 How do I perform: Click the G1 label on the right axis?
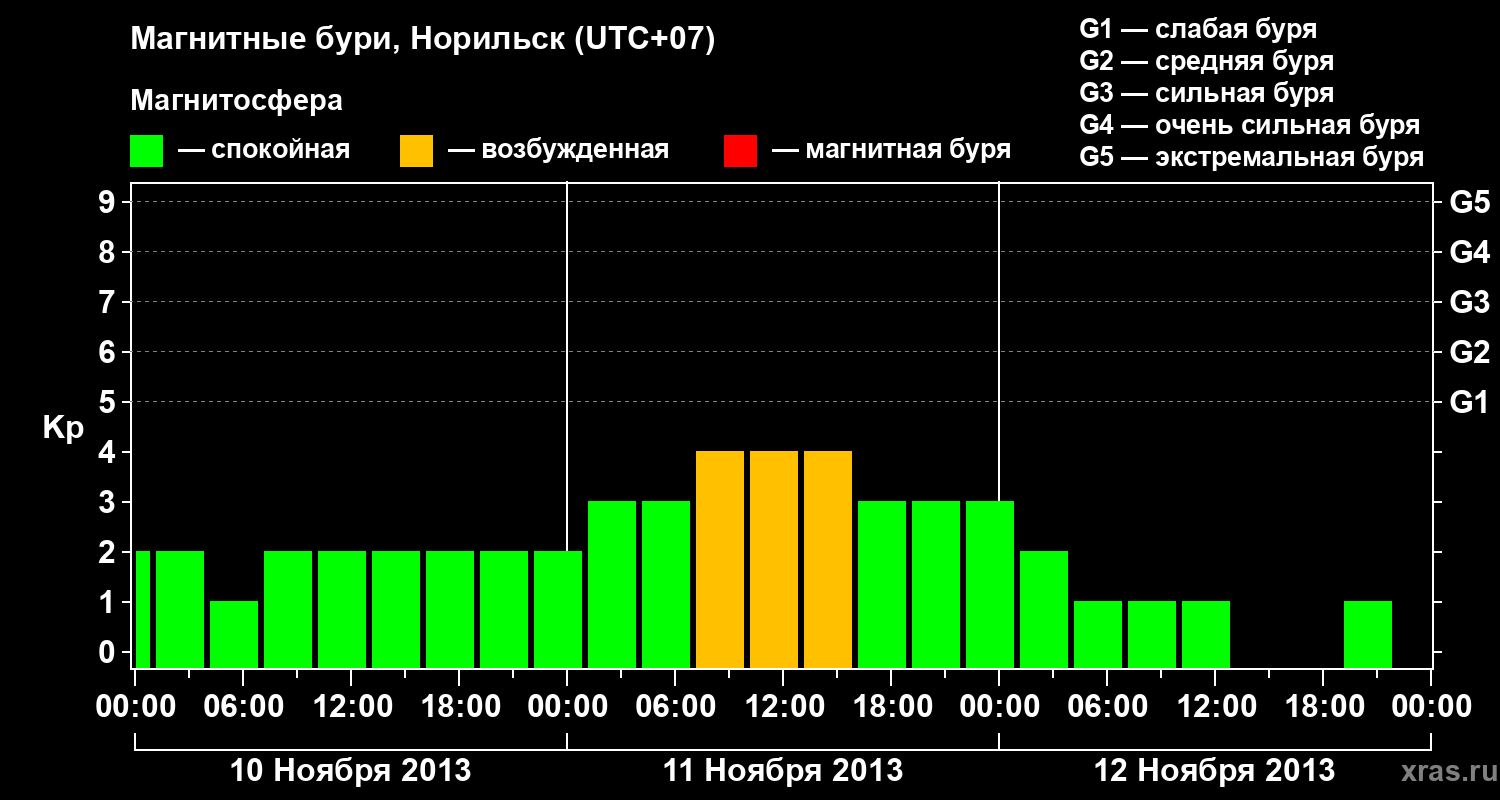point(1469,402)
